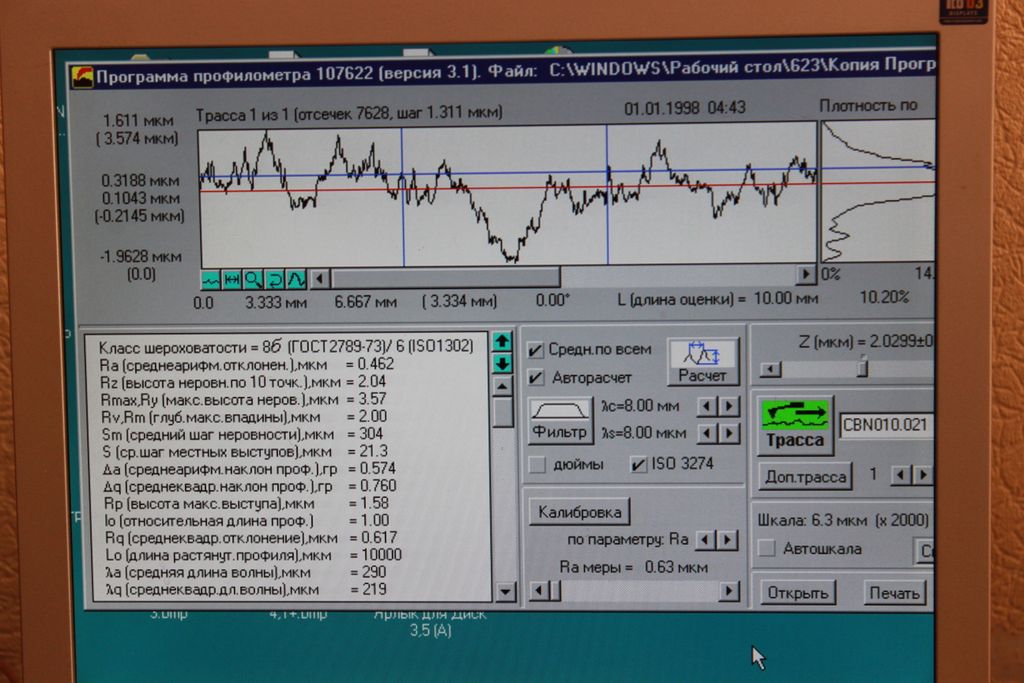This screenshot has width=1024, height=683.
Task: Enable the дюймы inches checkbox
Action: point(537,464)
